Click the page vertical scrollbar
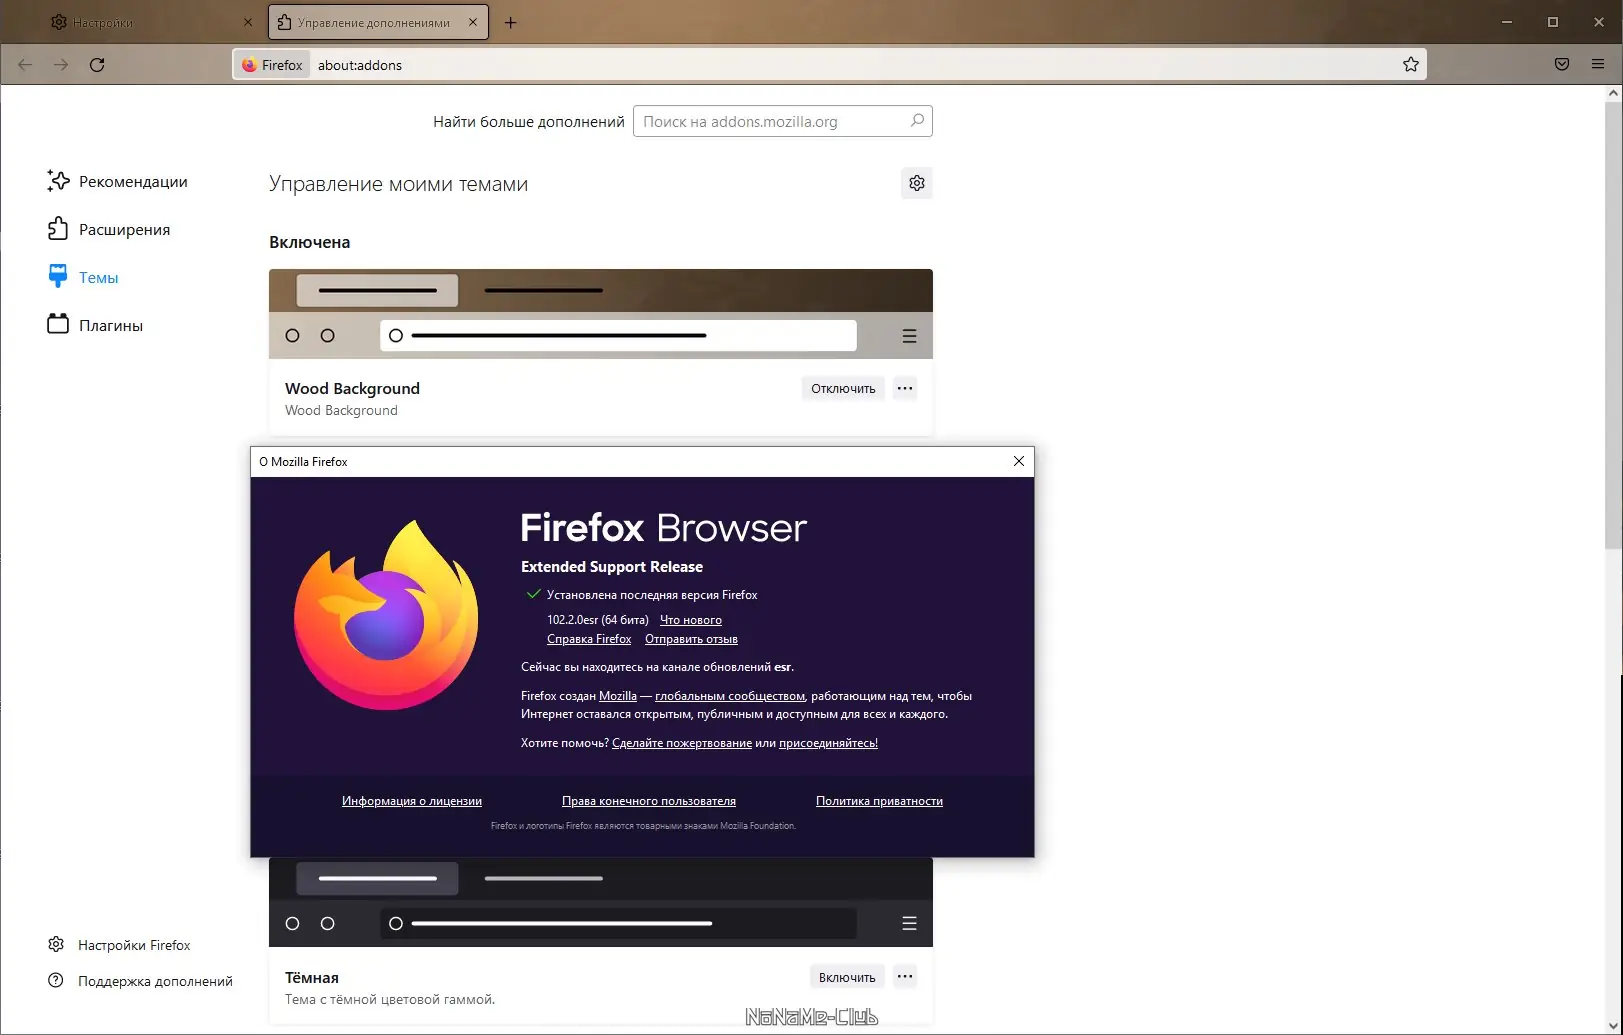1623x1035 pixels. [1613, 325]
